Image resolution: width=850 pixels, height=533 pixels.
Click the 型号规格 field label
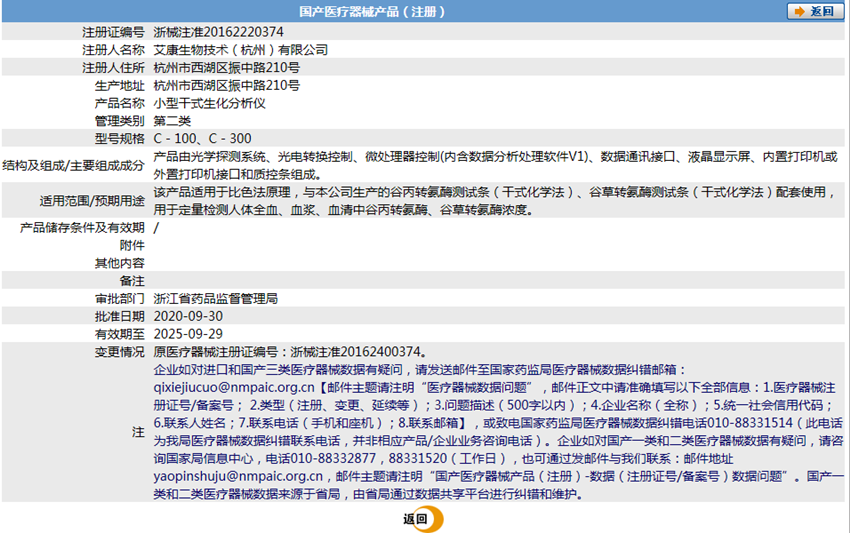(120, 139)
